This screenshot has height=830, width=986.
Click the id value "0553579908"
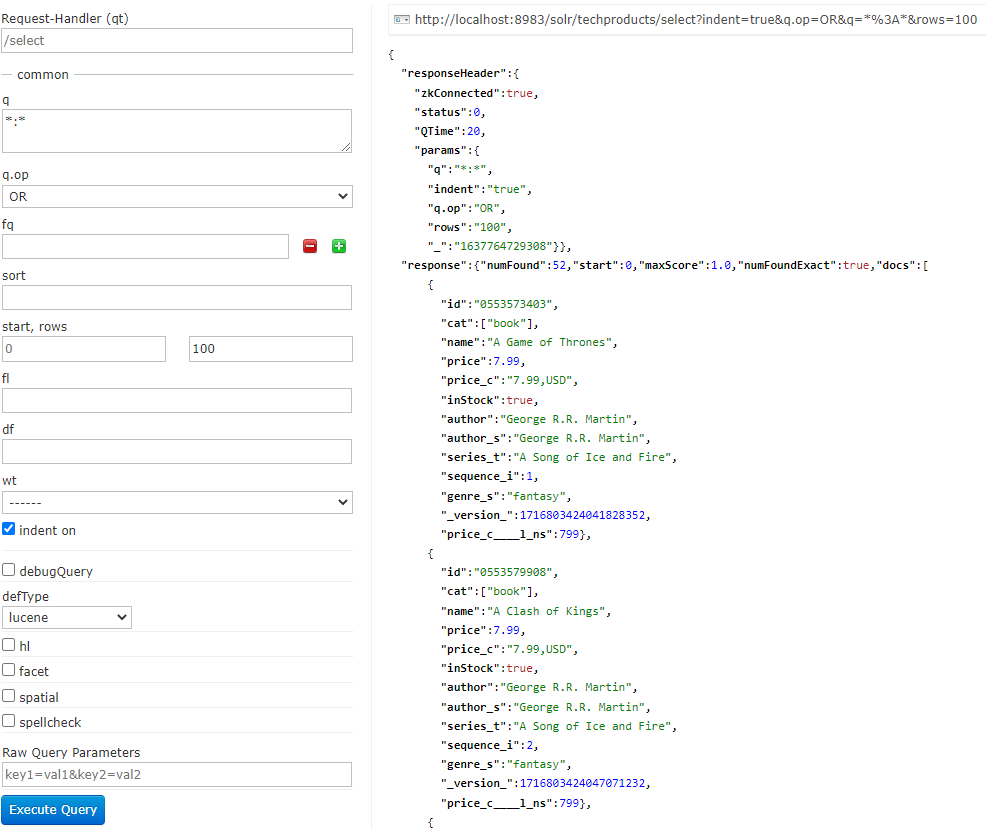[512, 572]
